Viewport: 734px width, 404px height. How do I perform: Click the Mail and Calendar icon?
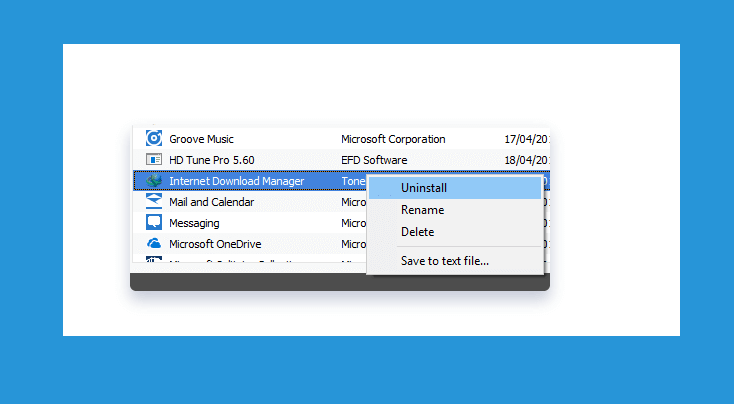pyautogui.click(x=154, y=201)
